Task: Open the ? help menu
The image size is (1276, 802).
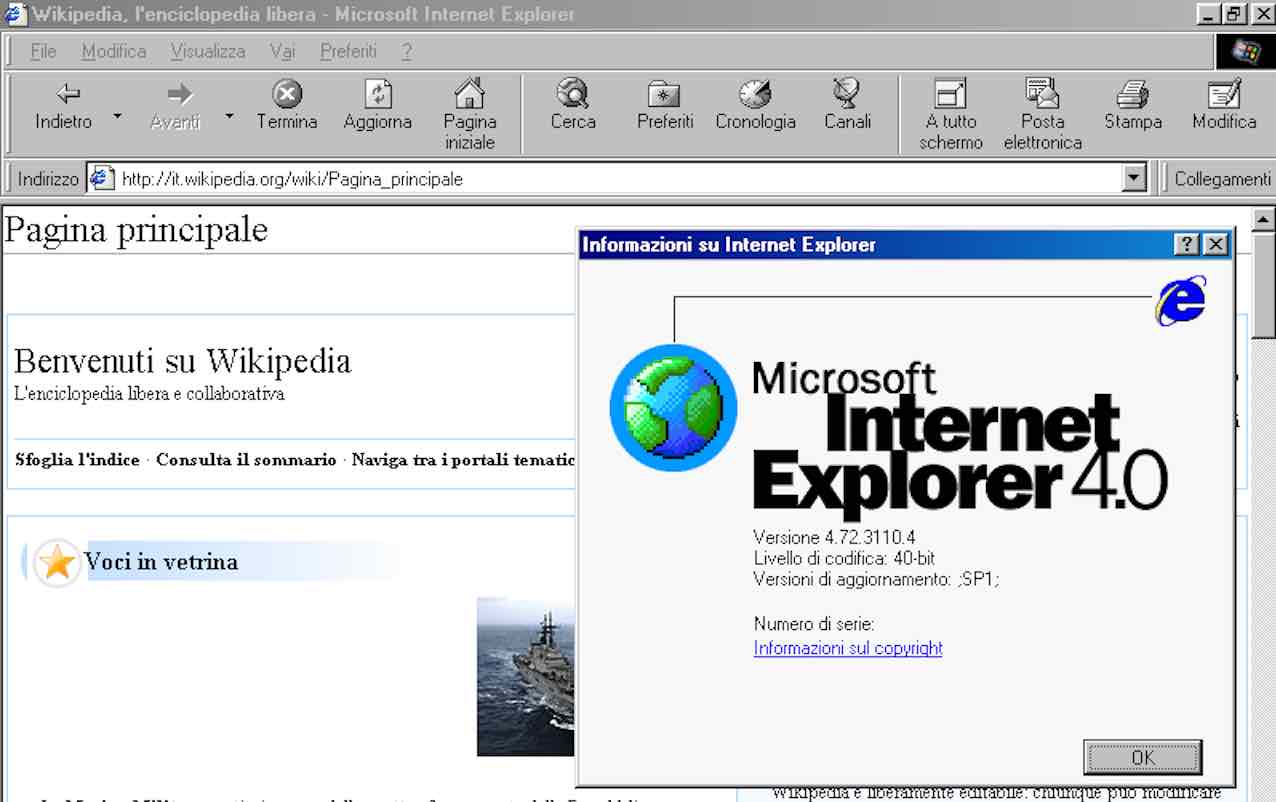Action: [407, 51]
